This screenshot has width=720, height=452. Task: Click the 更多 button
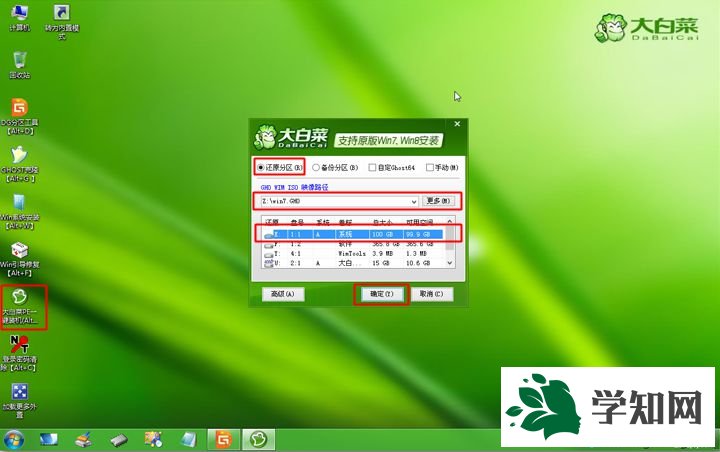point(438,201)
